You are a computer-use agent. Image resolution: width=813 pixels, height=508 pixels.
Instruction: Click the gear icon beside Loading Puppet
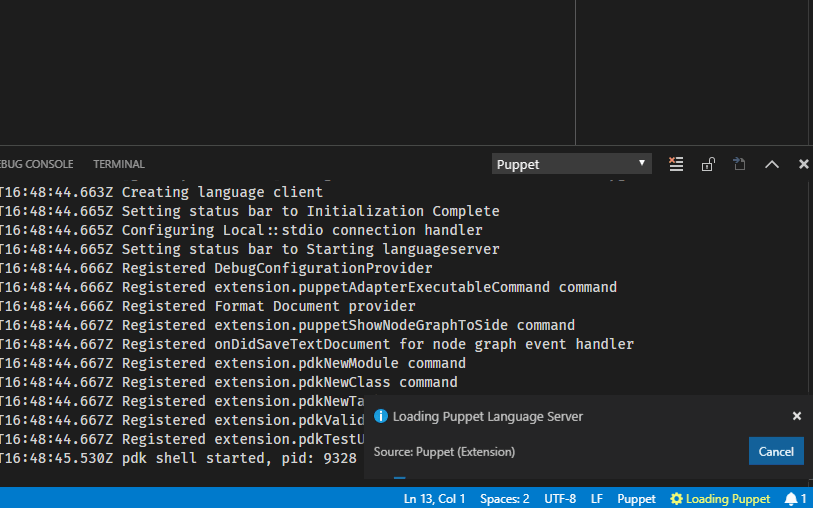pos(676,499)
